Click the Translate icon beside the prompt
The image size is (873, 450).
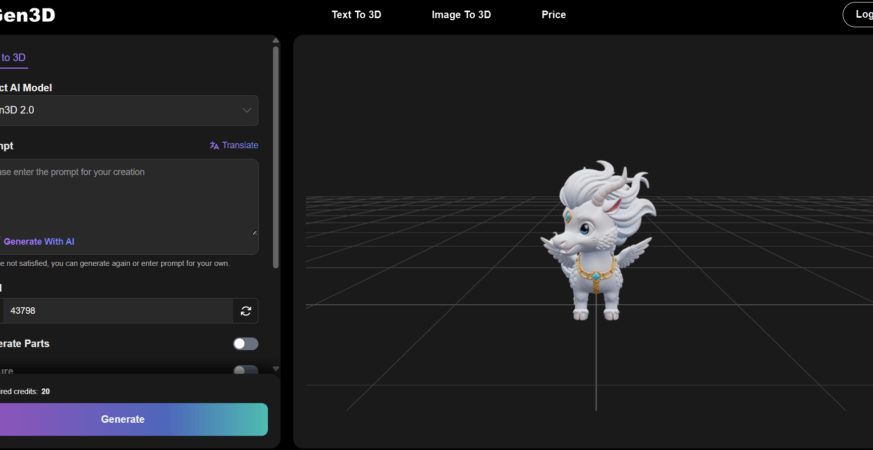[214, 146]
